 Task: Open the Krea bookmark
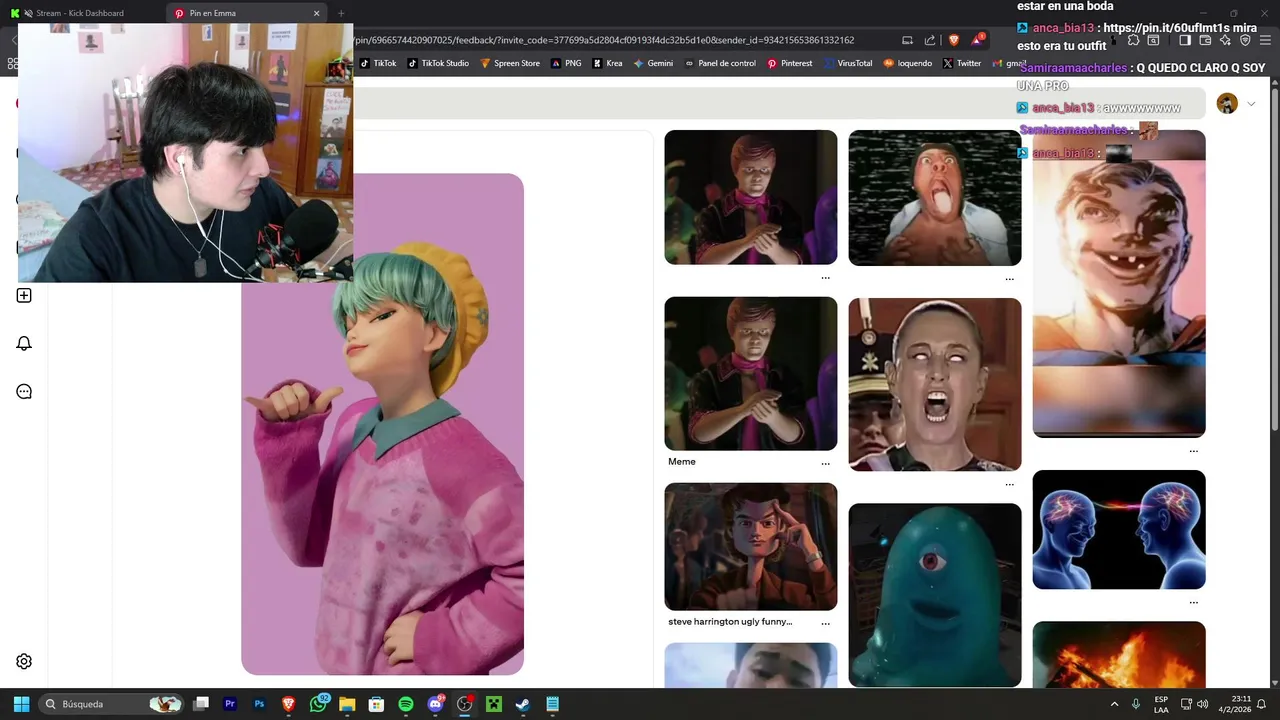tap(607, 63)
